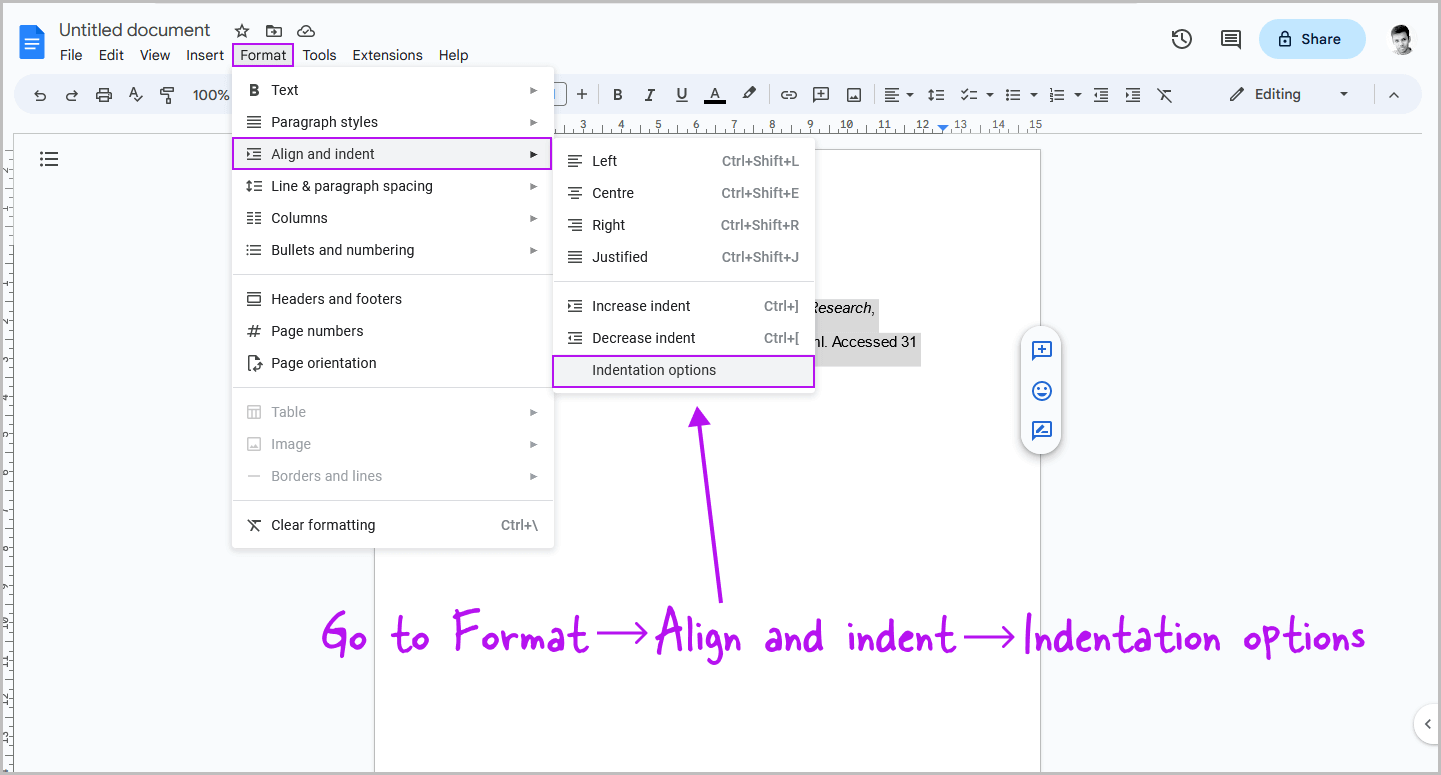Toggle bold formatting
This screenshot has width=1441, height=775.
pyautogui.click(x=618, y=94)
